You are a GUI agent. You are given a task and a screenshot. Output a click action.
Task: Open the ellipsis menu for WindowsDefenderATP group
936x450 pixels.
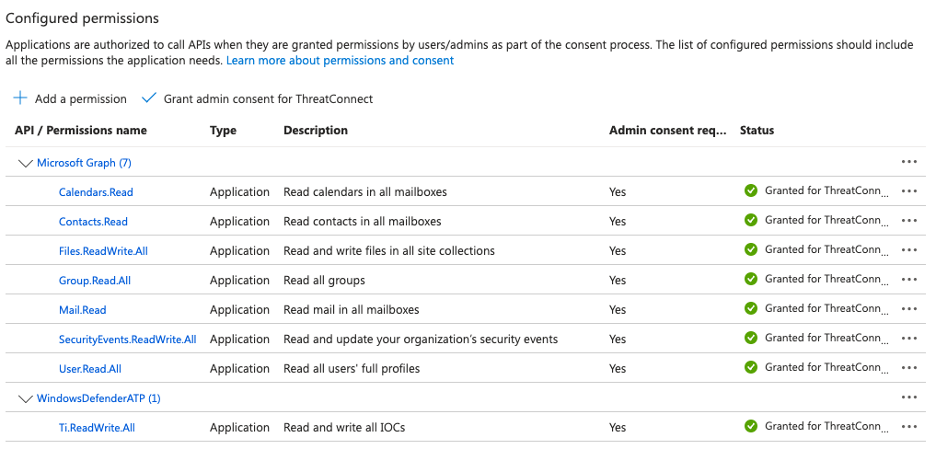tap(909, 397)
